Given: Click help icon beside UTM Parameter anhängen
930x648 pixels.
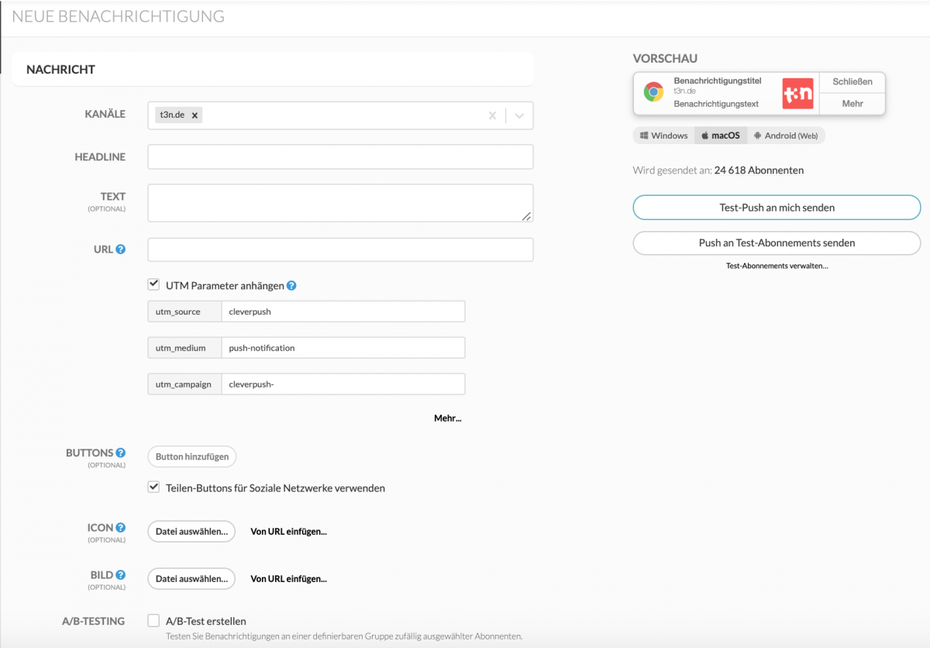Looking at the screenshot, I should [292, 286].
